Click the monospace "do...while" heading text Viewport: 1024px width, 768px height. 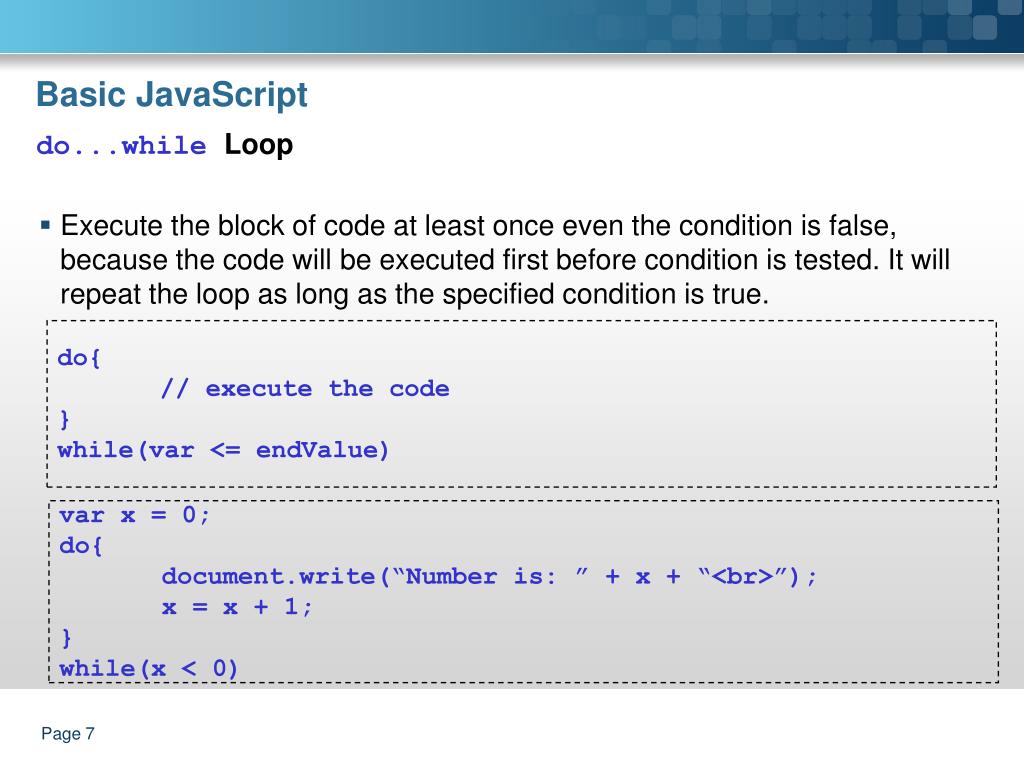tap(121, 146)
